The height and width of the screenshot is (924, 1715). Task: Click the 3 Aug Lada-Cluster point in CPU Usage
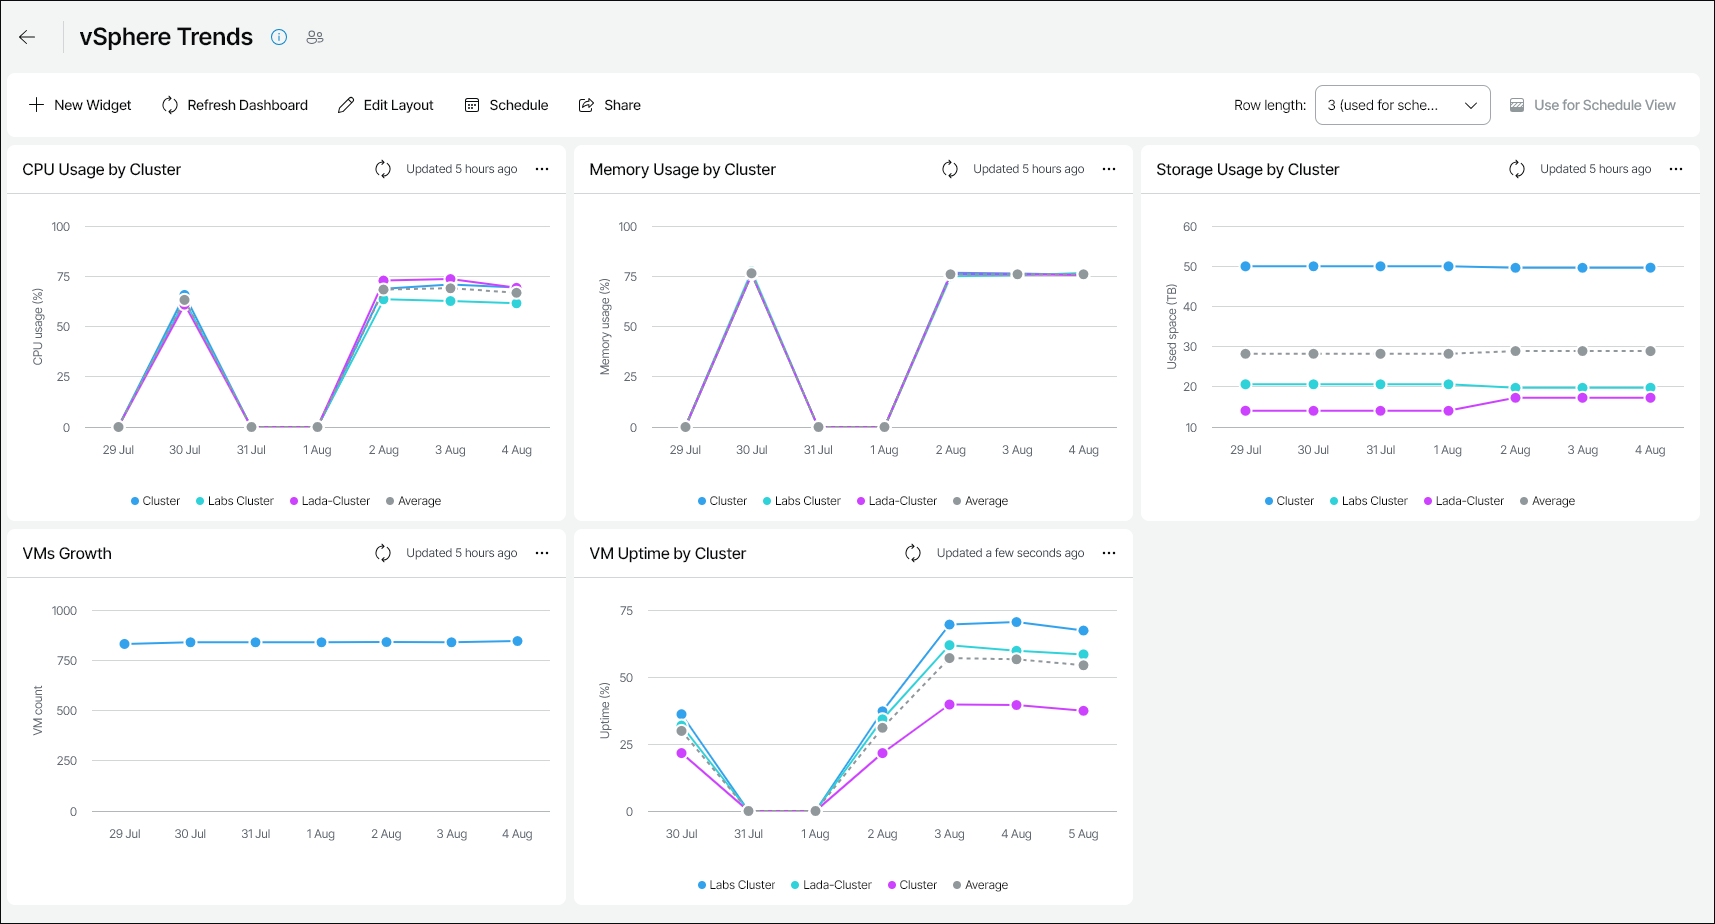pos(450,279)
